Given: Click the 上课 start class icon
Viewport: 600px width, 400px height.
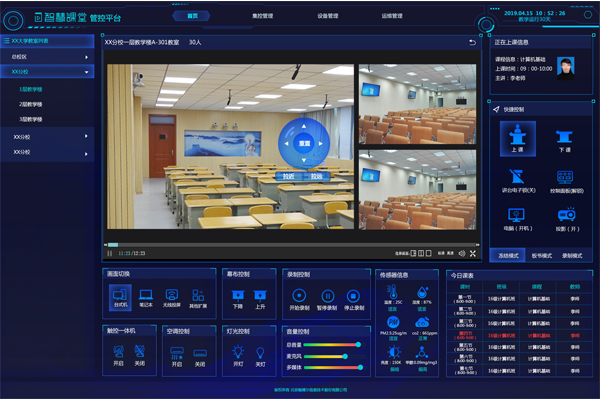Looking at the screenshot, I should [x=517, y=138].
